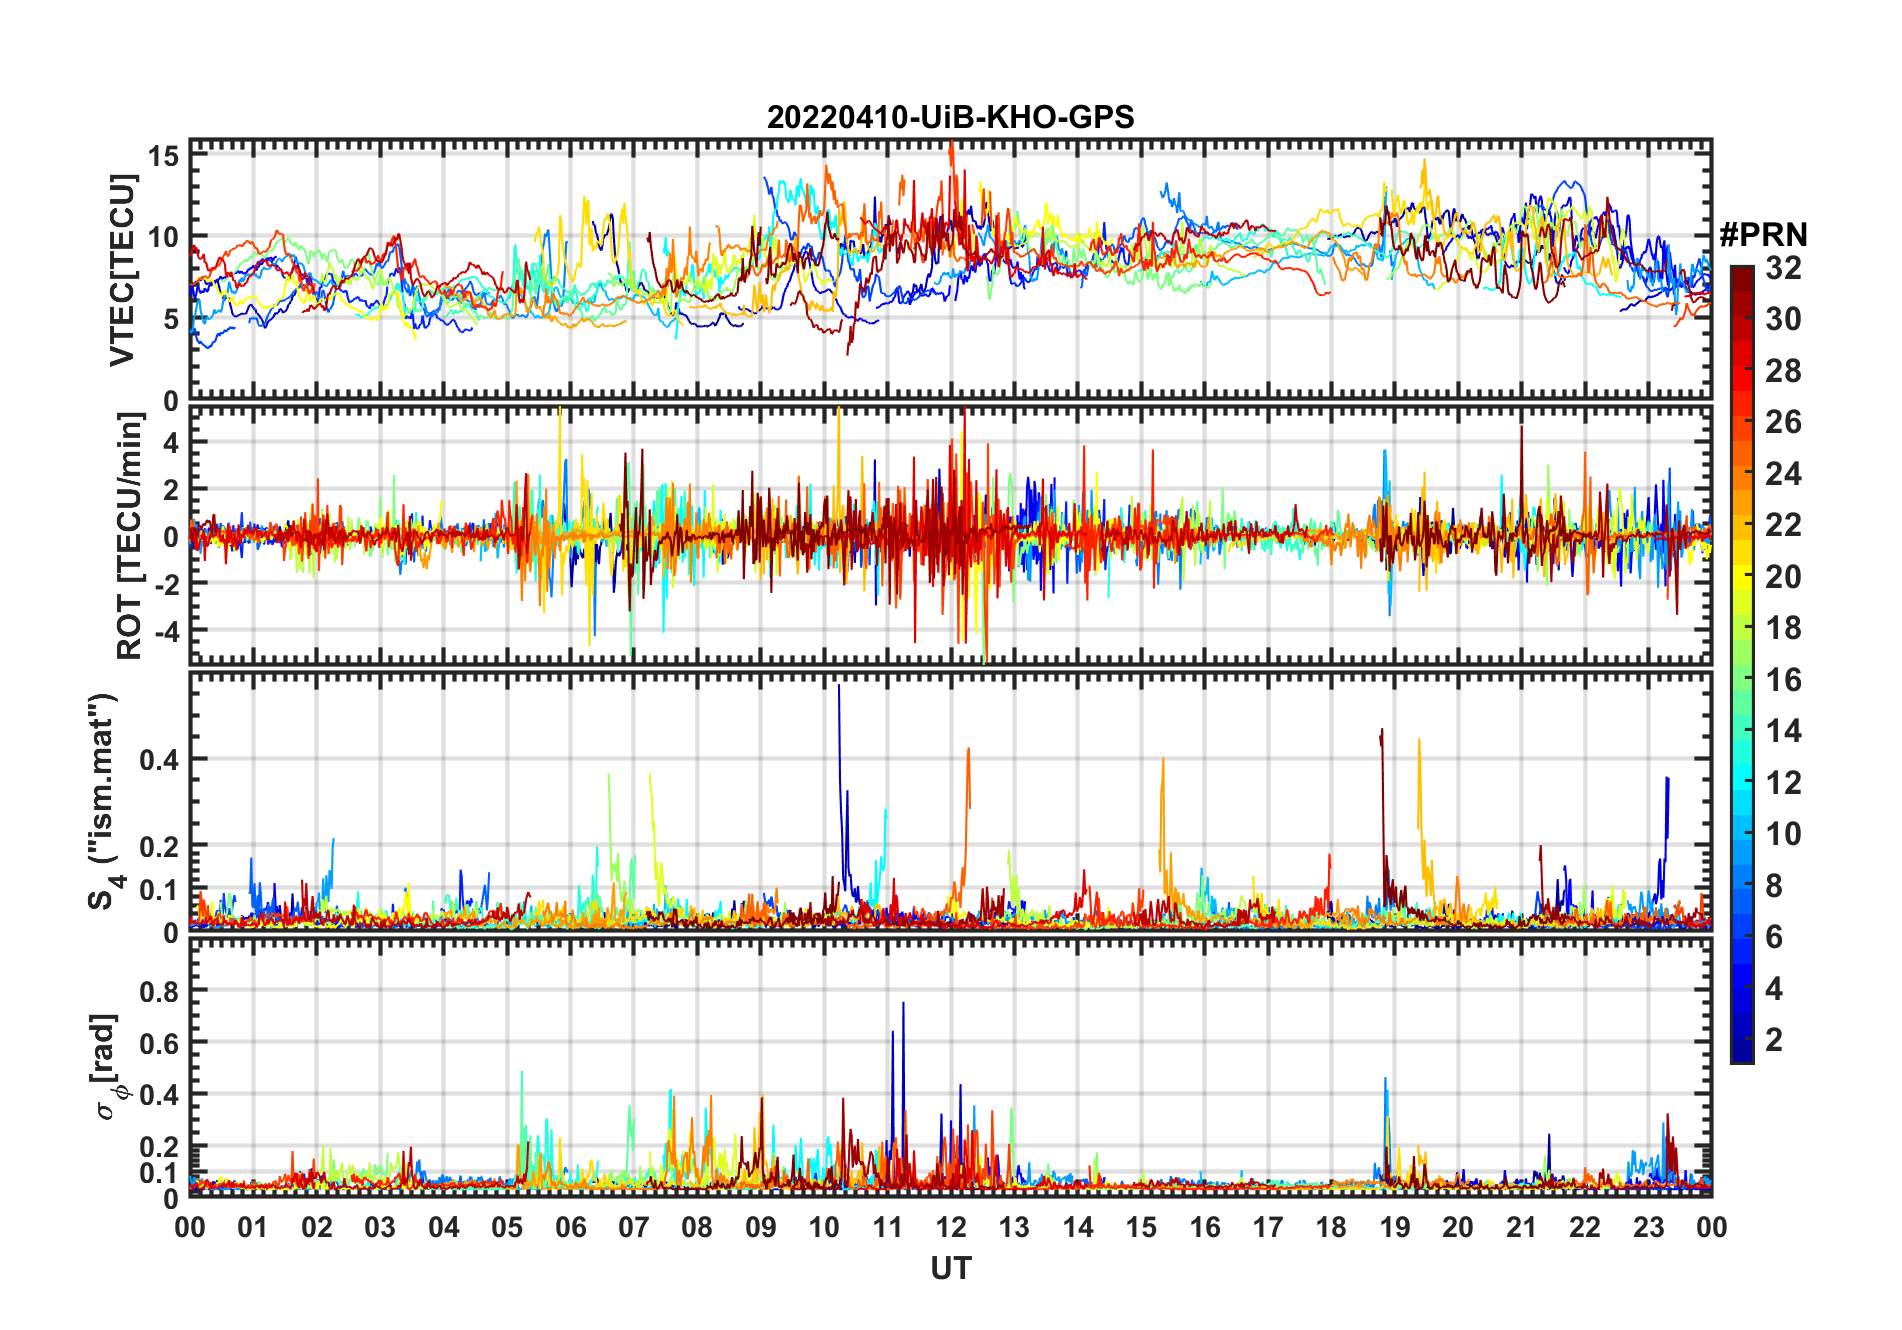Screen dimensions: 1902x1330
Task: Select colorbar tick label 16
Action: click(x=1783, y=680)
